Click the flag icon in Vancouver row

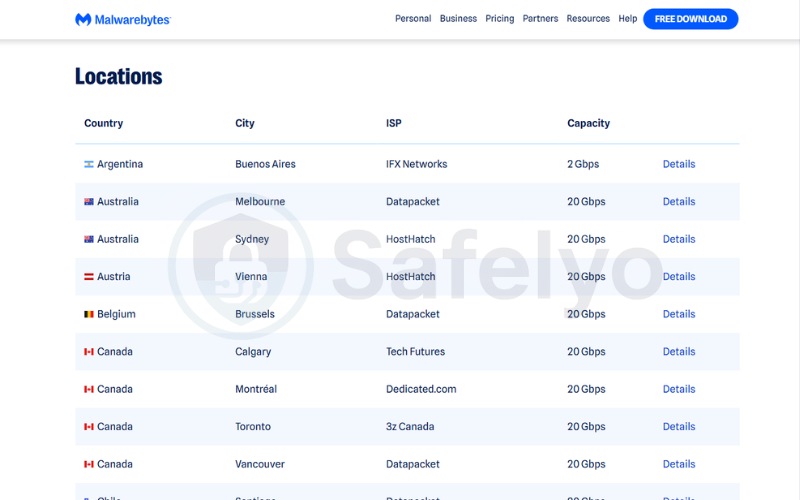tap(89, 464)
